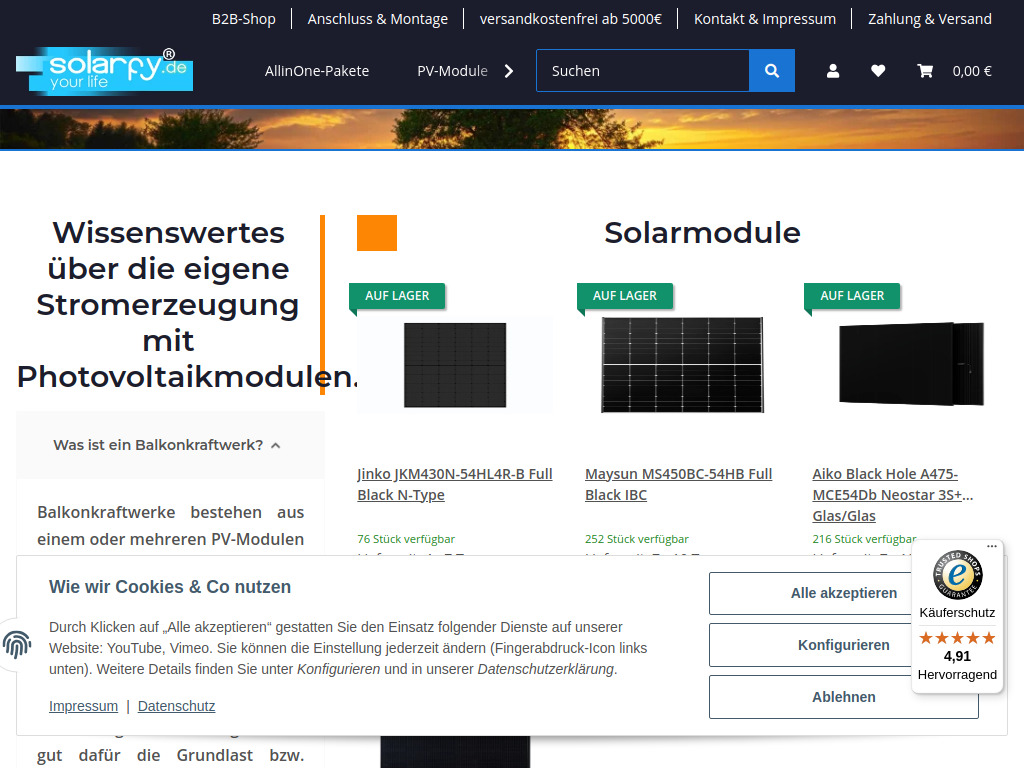Expand the PV-Module submenu chevron
This screenshot has height=768, width=1024.
tap(508, 71)
